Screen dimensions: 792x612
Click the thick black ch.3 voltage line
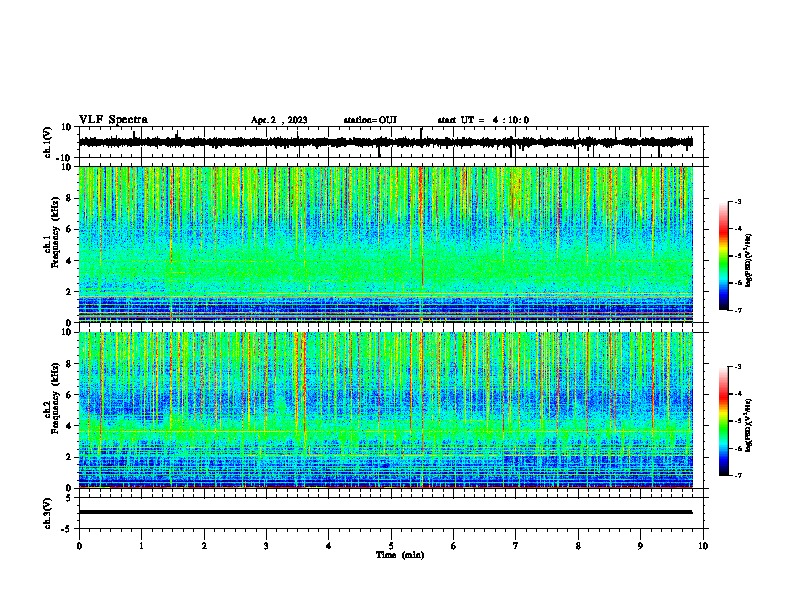tap(385, 512)
